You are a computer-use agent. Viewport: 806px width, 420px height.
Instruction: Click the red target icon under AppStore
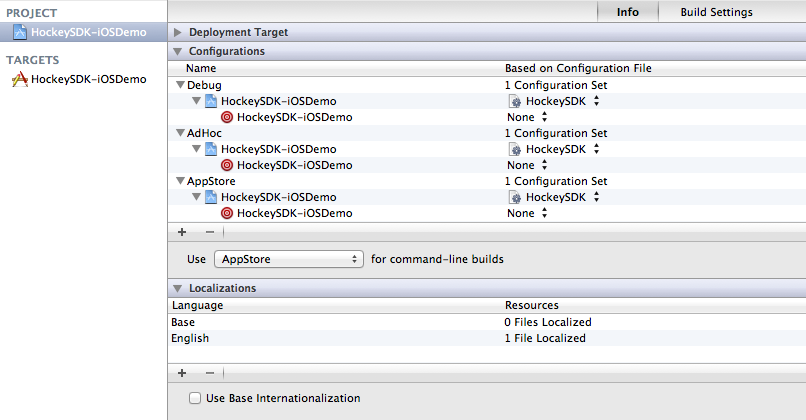227,213
